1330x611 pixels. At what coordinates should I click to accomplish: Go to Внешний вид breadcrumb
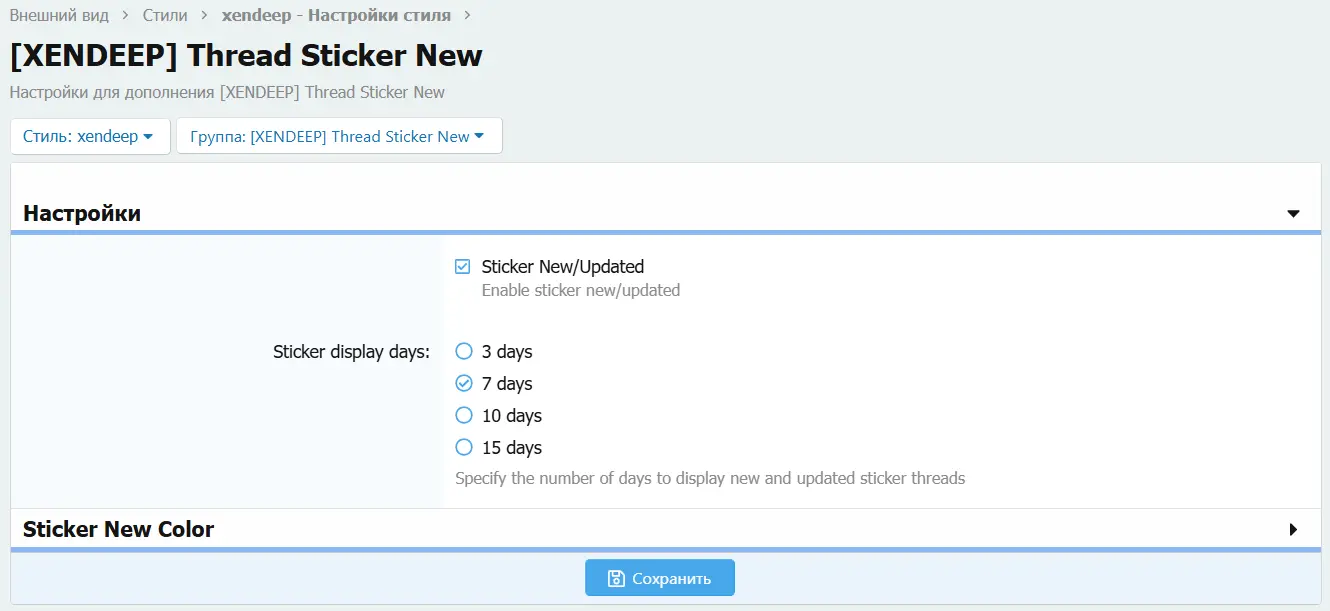(59, 16)
